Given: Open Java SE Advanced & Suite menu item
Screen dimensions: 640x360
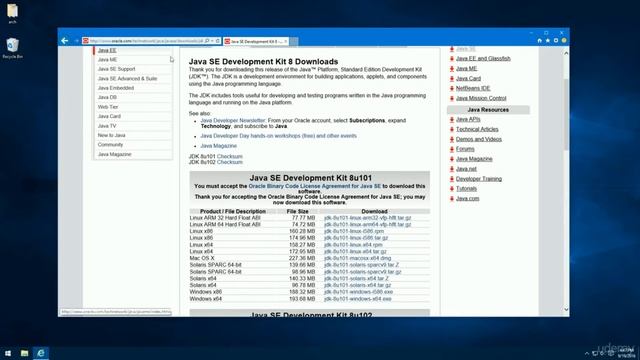Looking at the screenshot, I should (x=127, y=78).
